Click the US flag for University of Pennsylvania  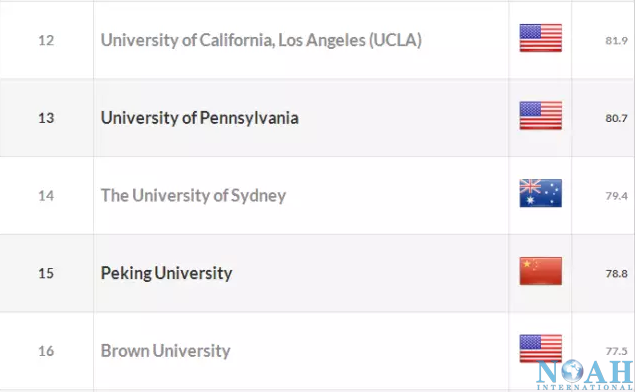(541, 115)
